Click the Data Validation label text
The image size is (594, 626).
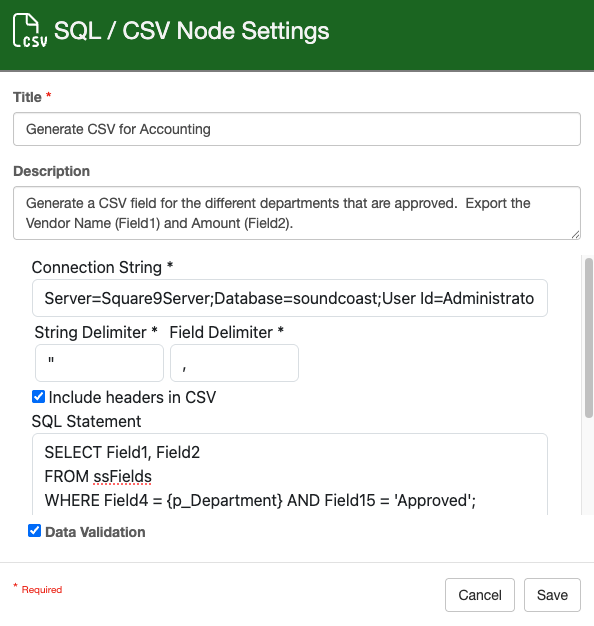[x=95, y=532]
